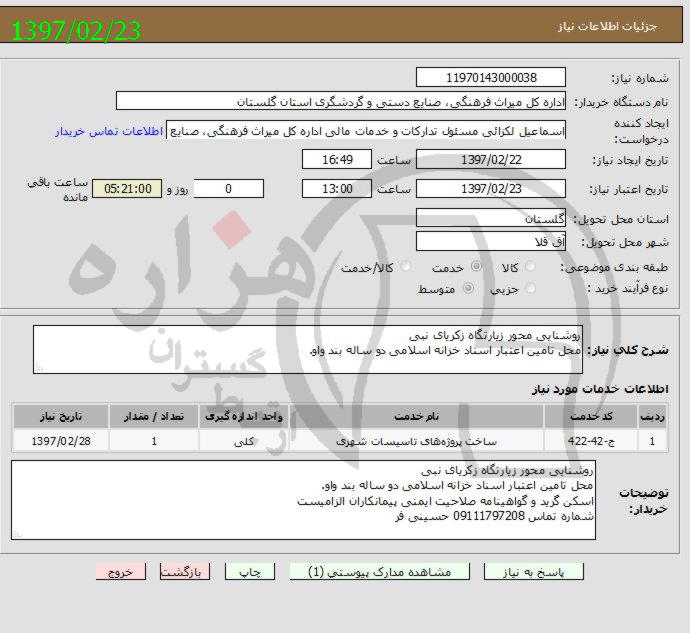
Task: Click the remaining time field 05:21:00
Action: (x=127, y=189)
